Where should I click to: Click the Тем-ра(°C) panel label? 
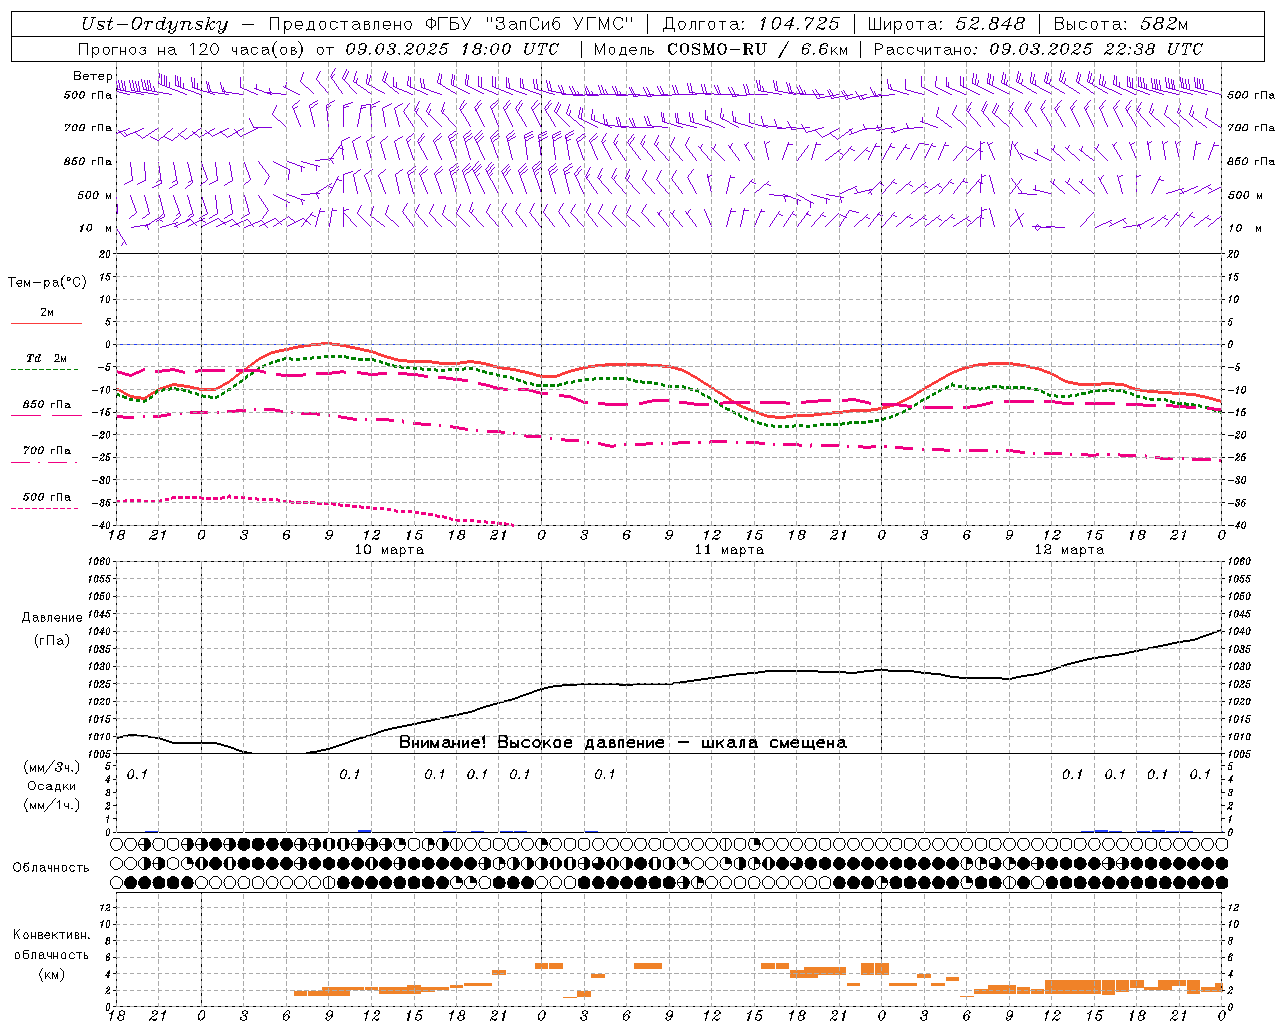(x=47, y=283)
